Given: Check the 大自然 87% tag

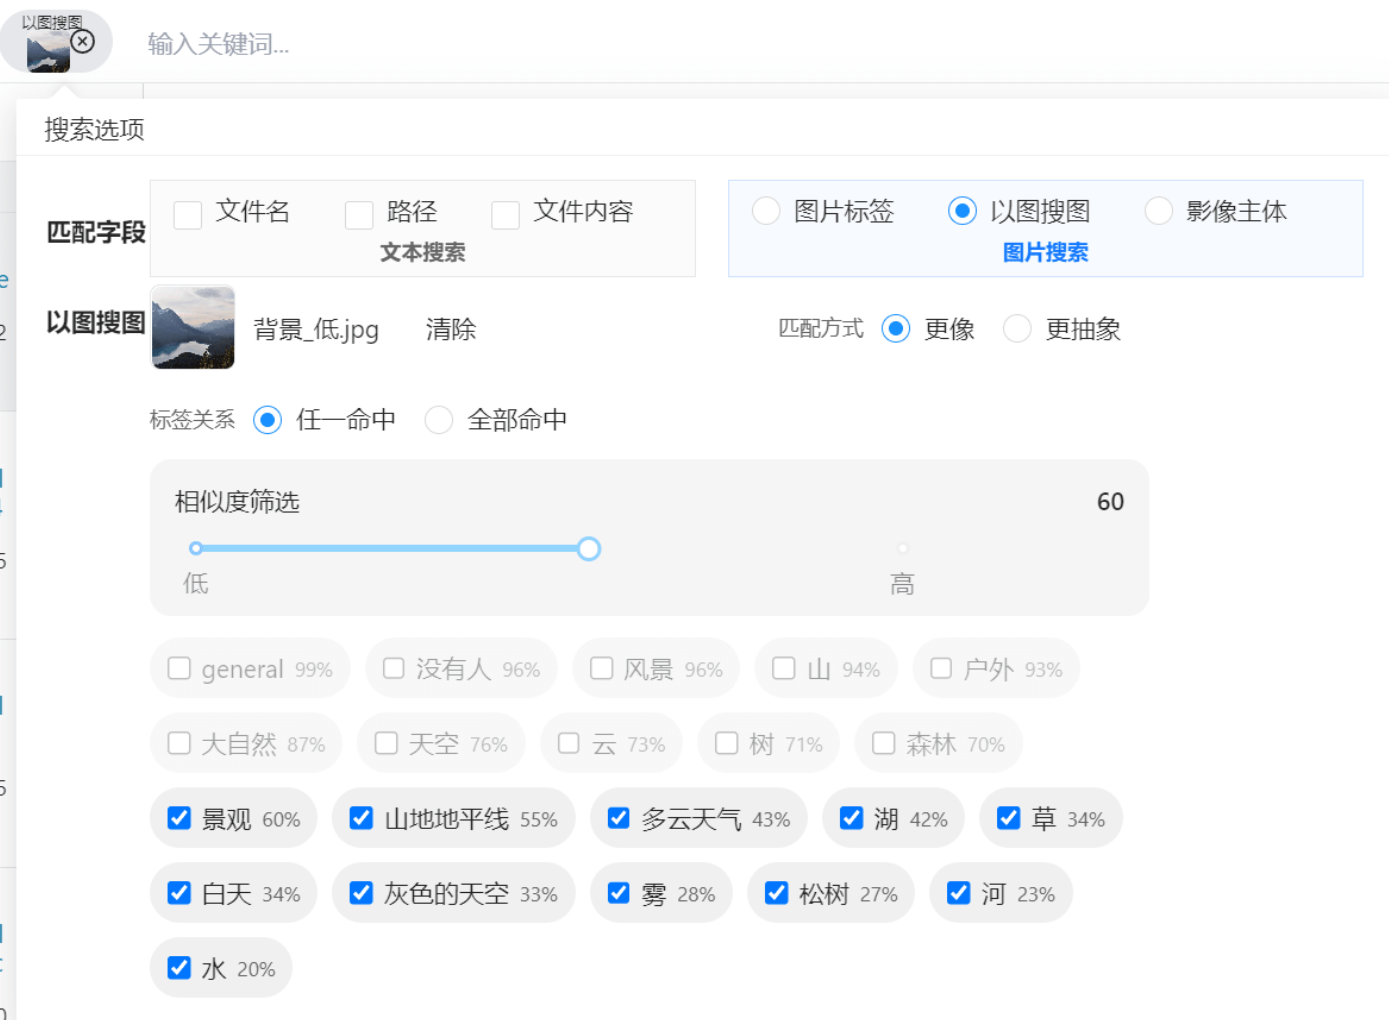Looking at the screenshot, I should point(179,743).
